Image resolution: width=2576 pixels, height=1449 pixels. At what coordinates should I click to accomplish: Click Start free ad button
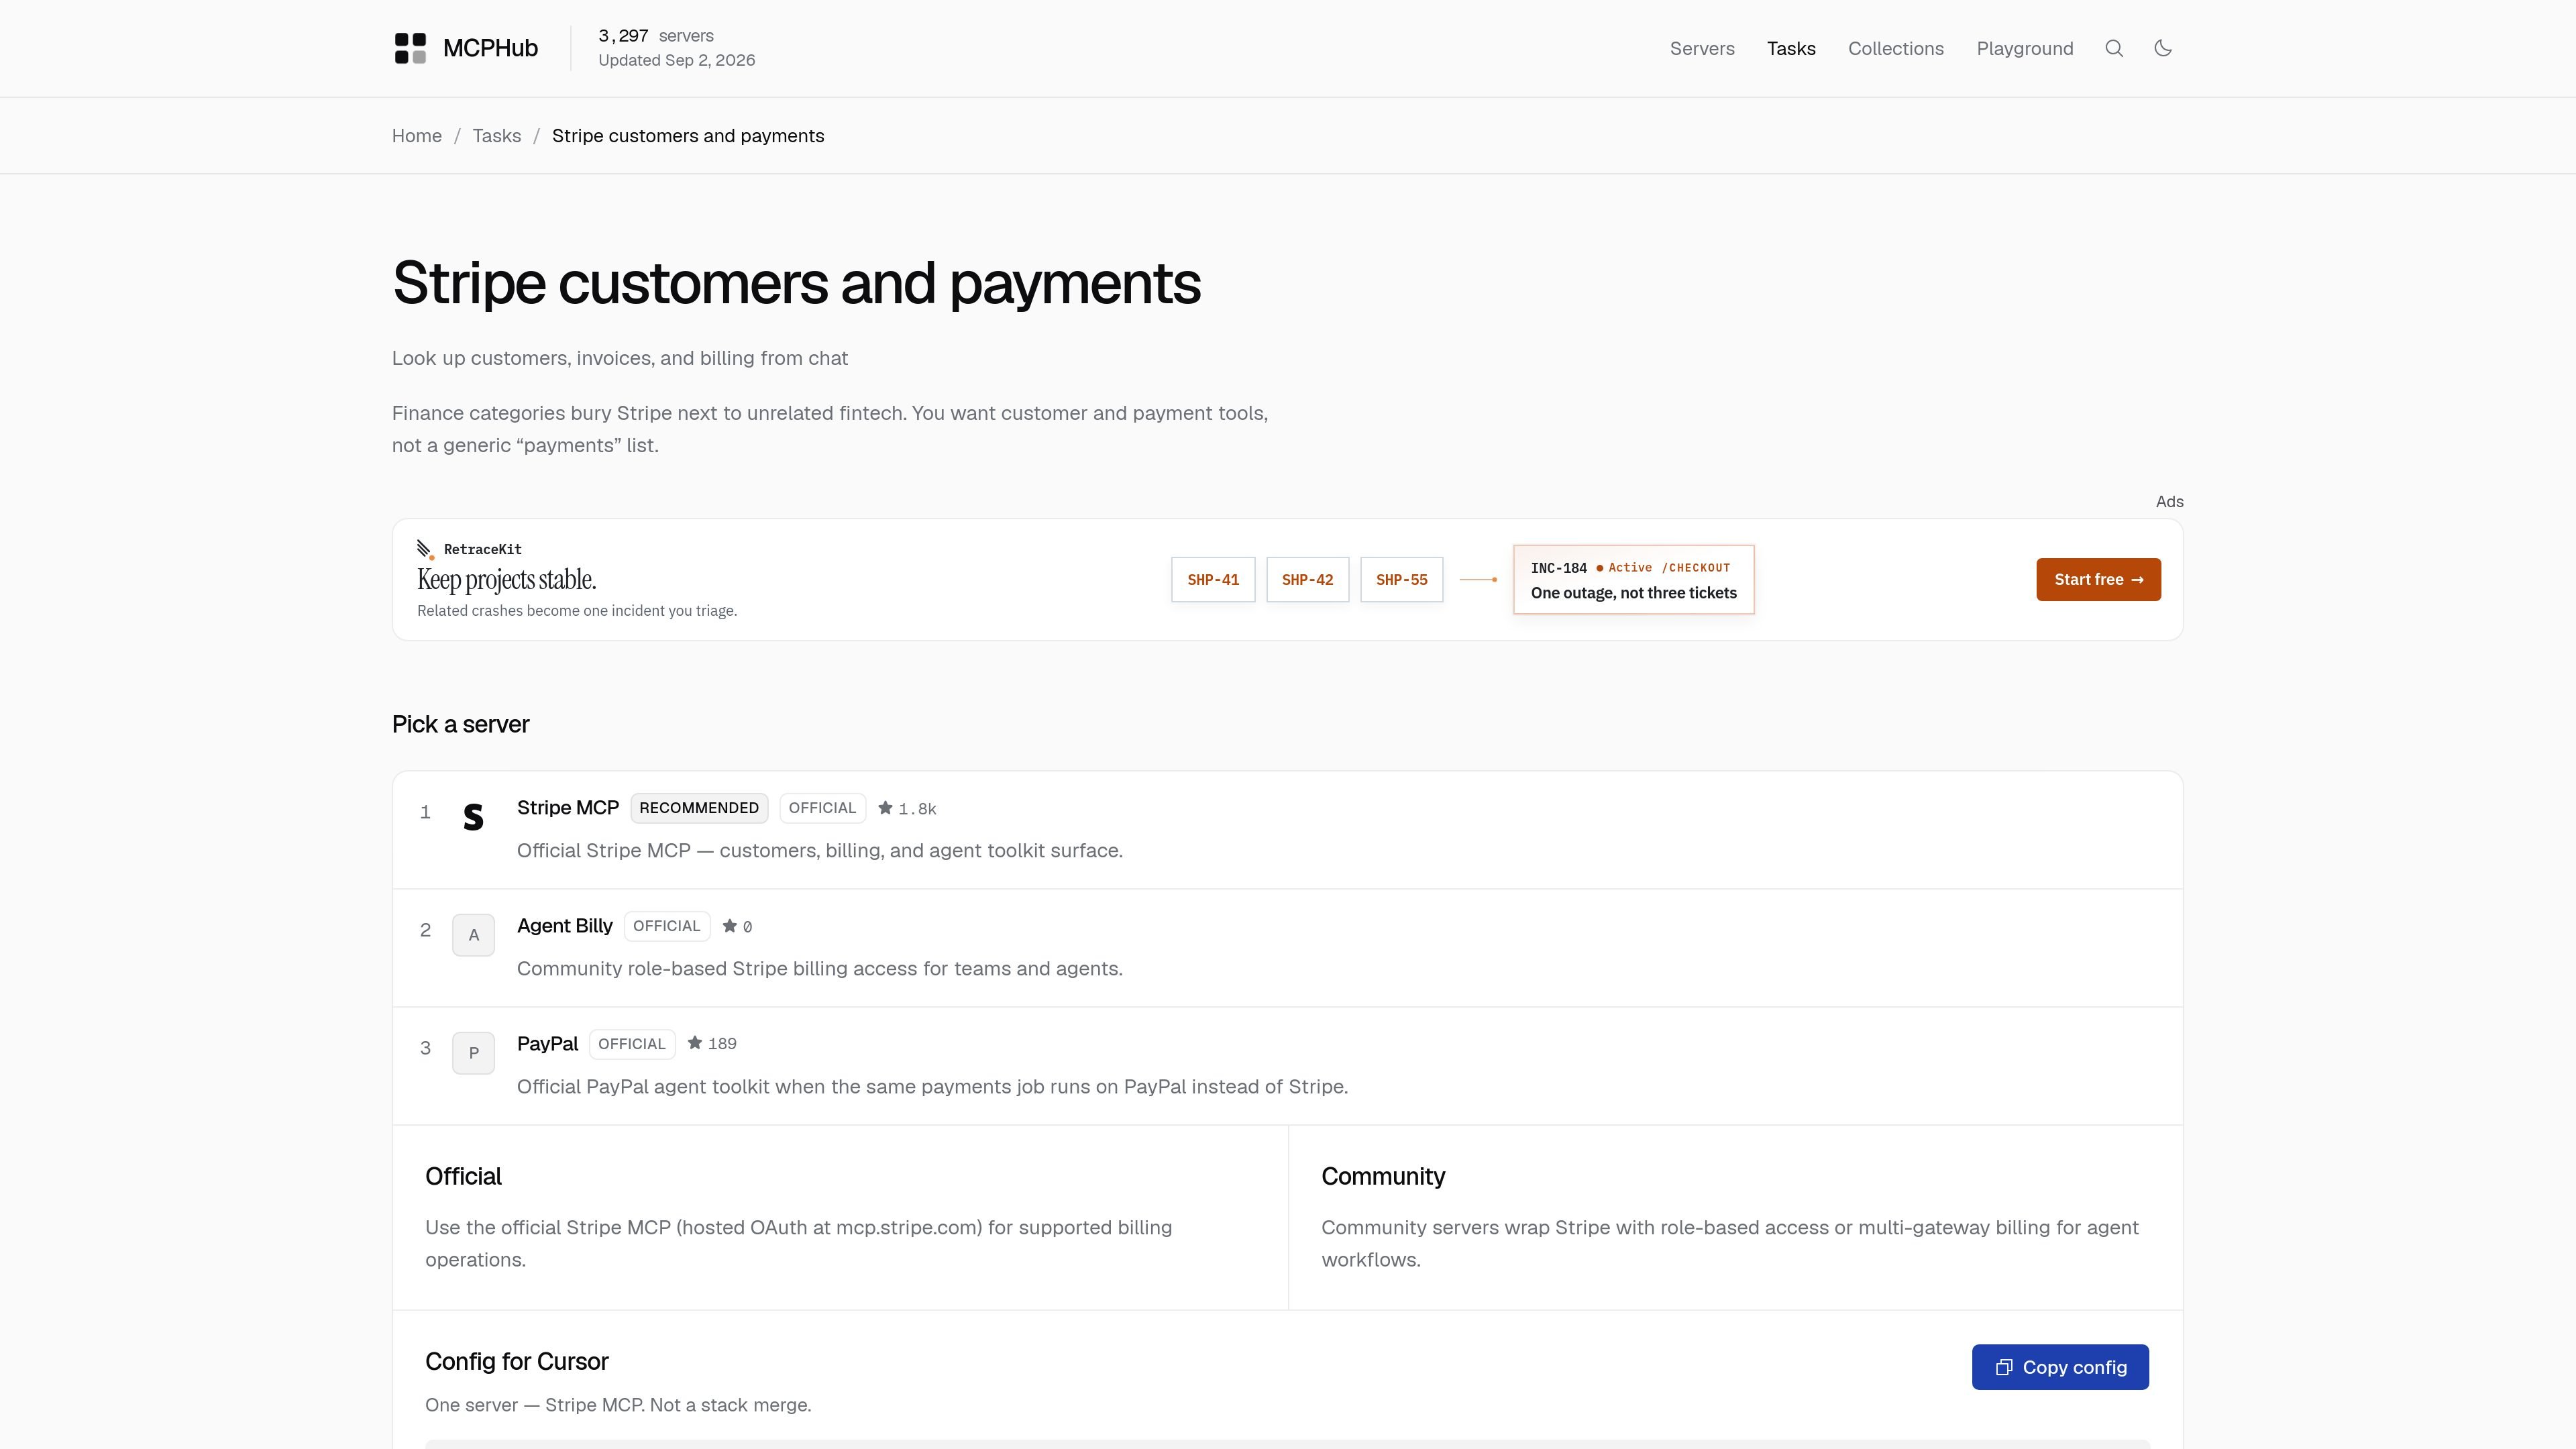[2098, 580]
